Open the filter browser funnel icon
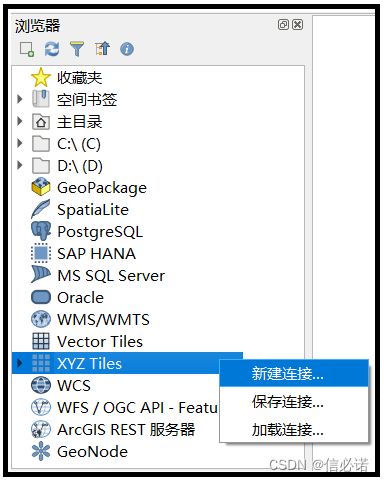This screenshot has width=384, height=481. pos(77,49)
